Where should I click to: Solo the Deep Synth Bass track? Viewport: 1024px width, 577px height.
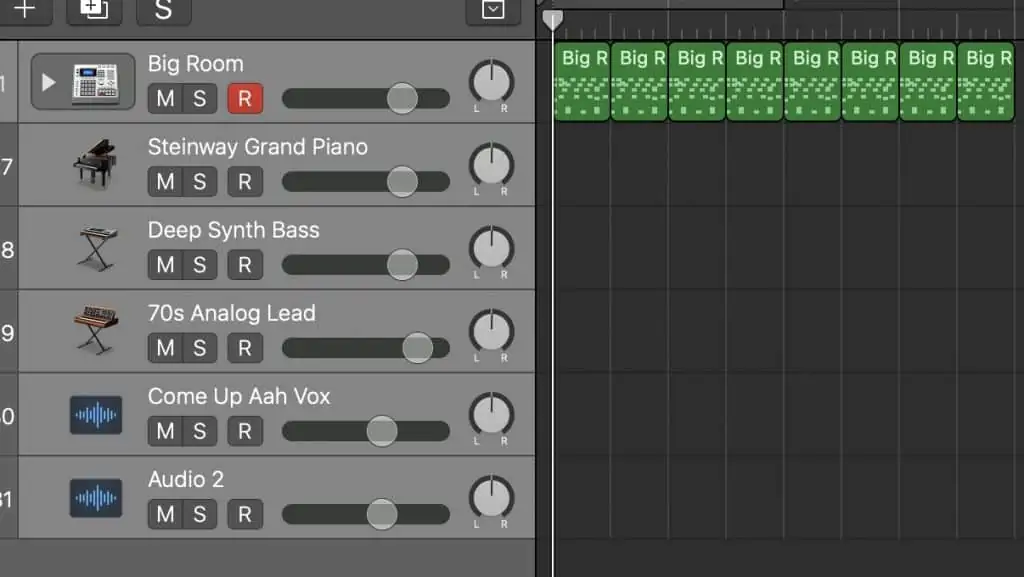(200, 264)
